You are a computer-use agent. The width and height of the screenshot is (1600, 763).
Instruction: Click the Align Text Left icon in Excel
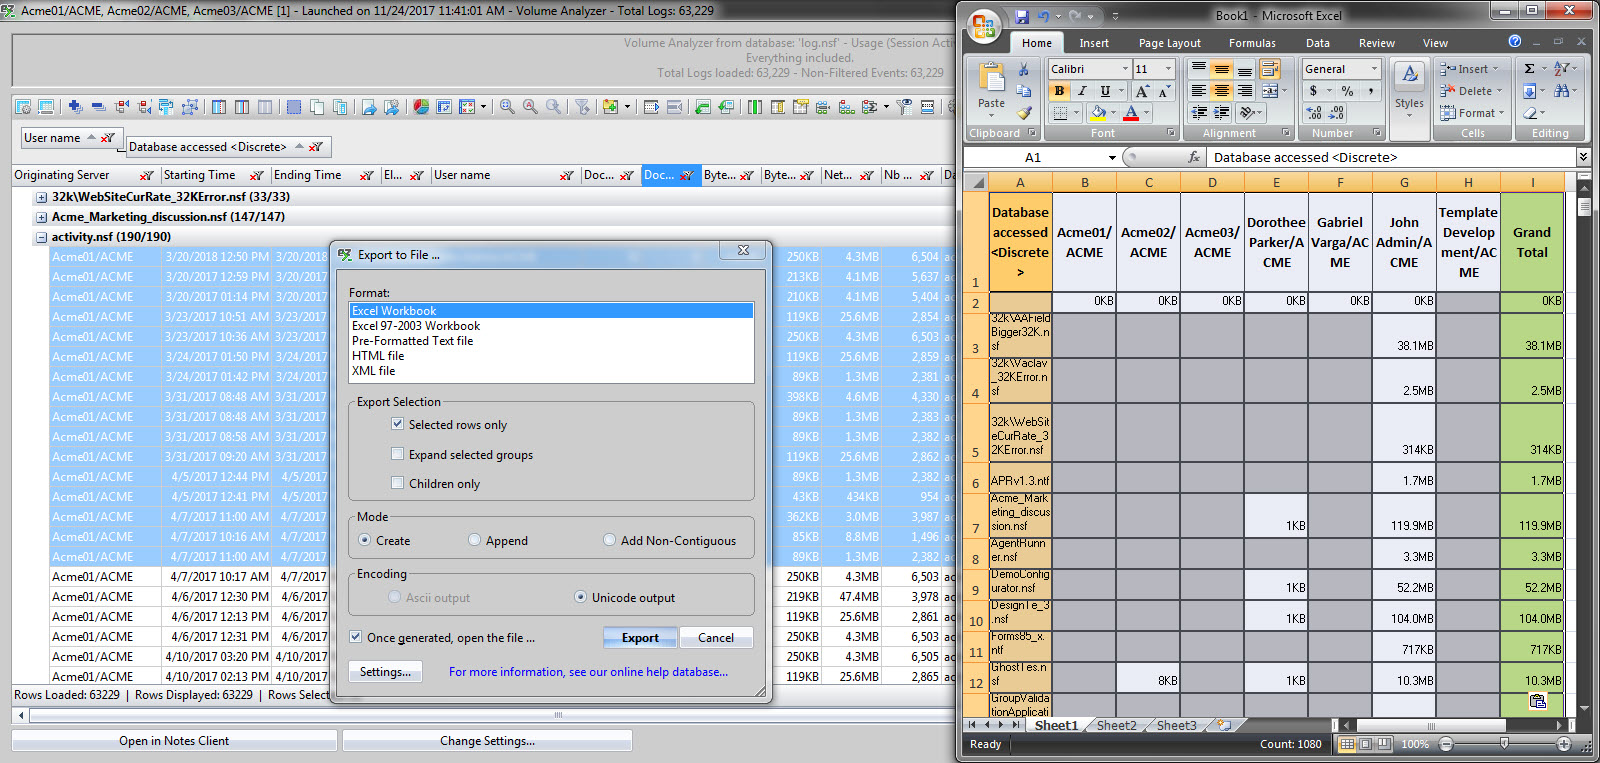(x=1198, y=91)
